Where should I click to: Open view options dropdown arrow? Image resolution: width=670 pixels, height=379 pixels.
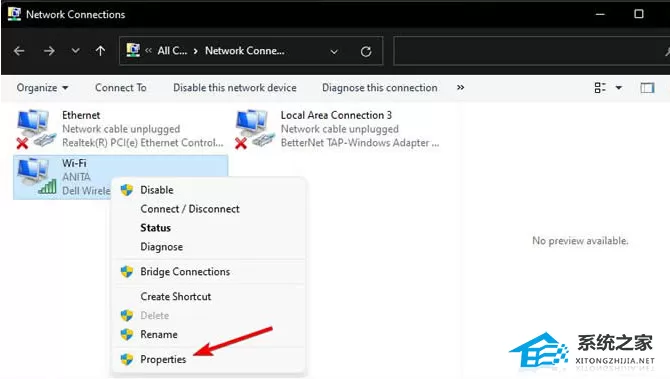point(618,88)
